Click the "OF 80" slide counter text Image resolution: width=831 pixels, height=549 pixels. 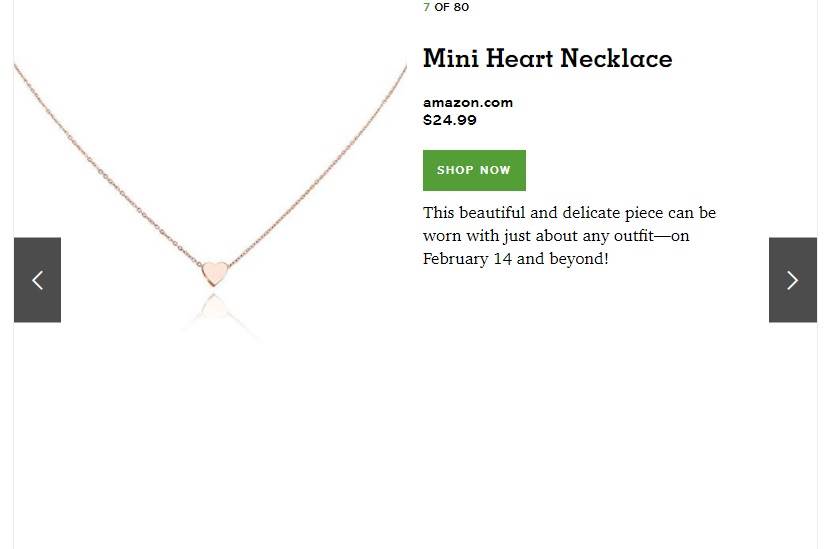[x=452, y=7]
